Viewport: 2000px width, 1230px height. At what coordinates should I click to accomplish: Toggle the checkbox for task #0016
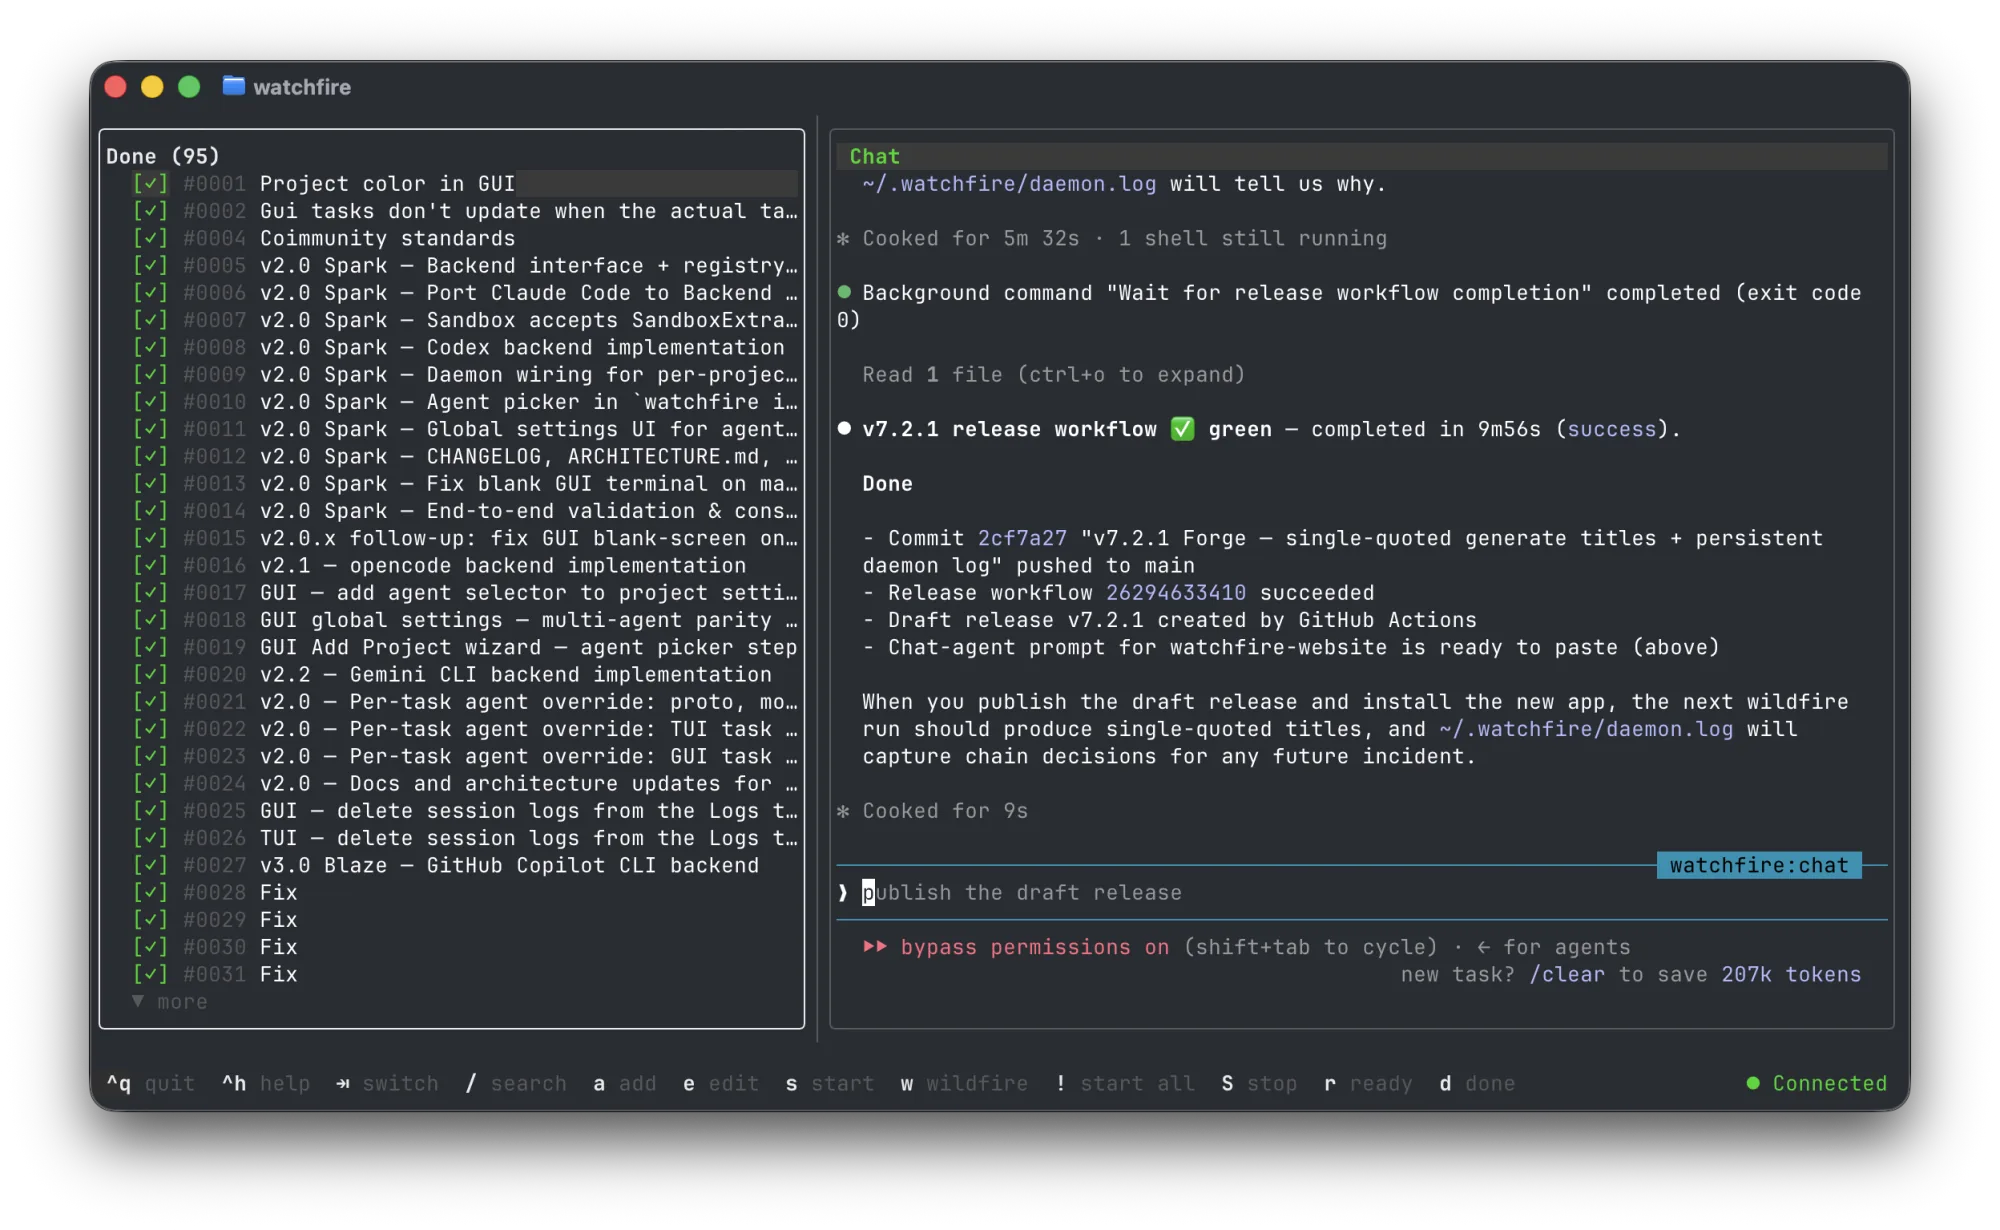pyautogui.click(x=150, y=565)
